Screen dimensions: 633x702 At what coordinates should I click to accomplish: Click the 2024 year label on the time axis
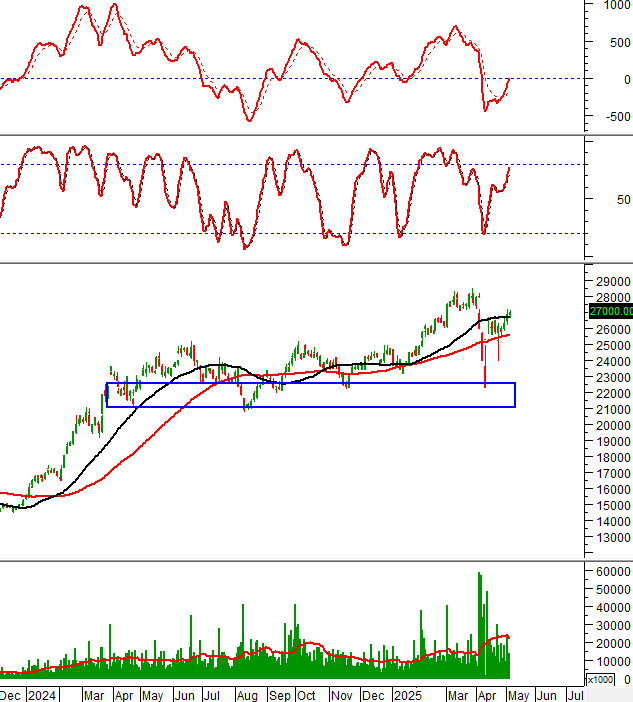[x=42, y=695]
